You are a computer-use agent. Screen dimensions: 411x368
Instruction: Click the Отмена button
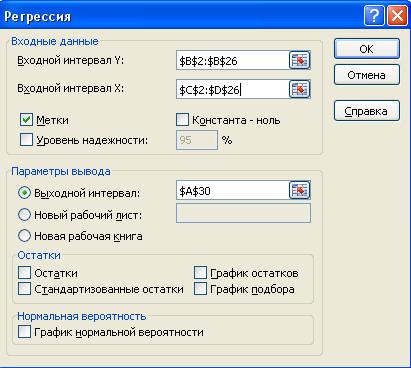pos(367,75)
